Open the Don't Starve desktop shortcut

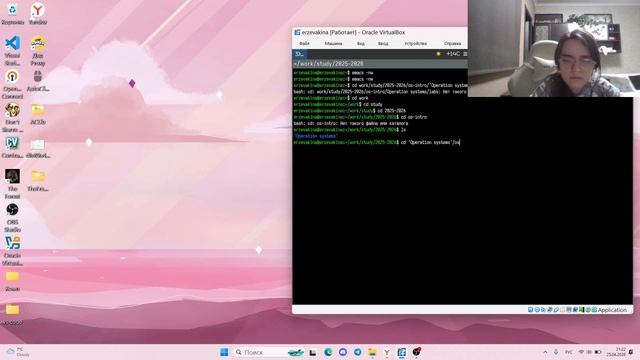(13, 118)
